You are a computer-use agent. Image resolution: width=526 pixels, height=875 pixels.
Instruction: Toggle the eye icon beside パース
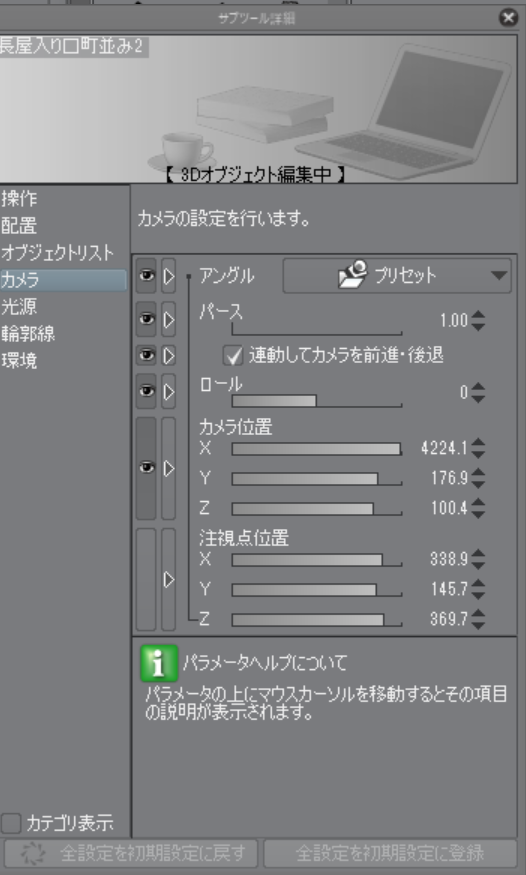[146, 319]
